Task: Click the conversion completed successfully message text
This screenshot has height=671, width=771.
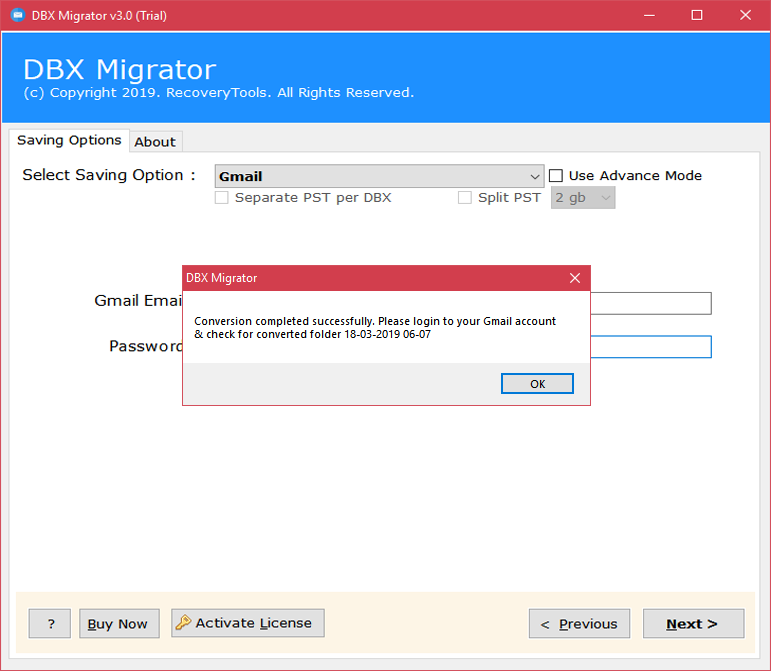Action: (x=375, y=328)
